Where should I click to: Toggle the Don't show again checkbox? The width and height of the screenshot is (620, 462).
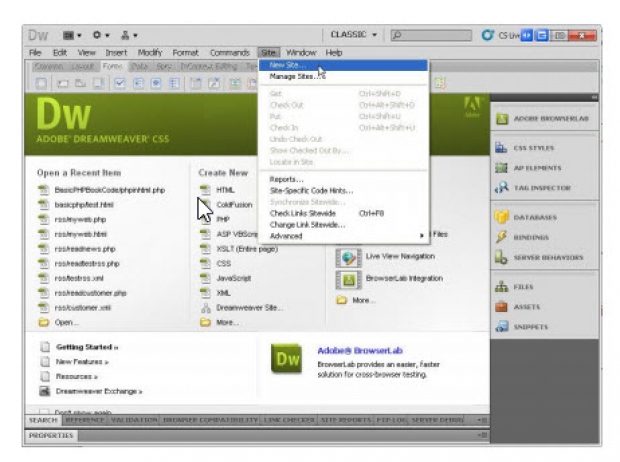[44, 411]
